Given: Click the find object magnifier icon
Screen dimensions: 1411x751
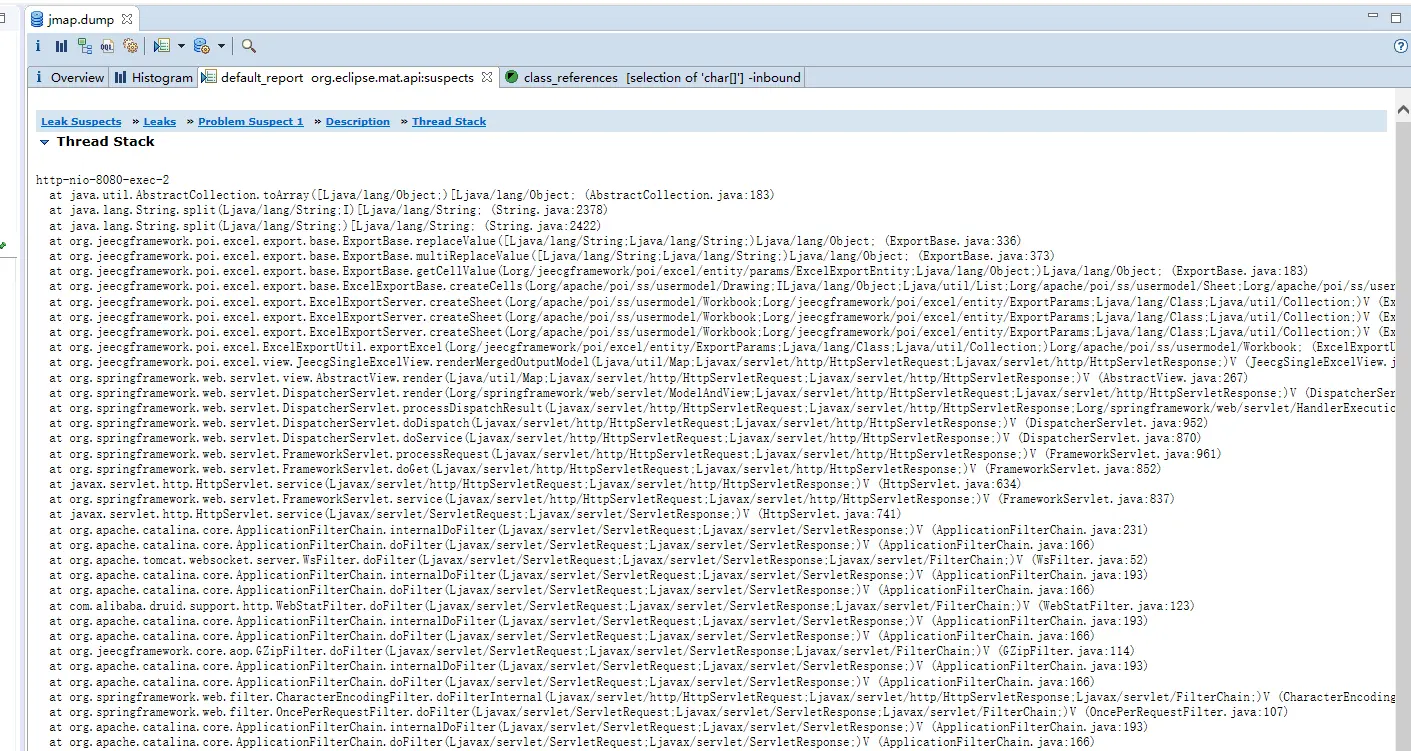Looking at the screenshot, I should click(249, 46).
